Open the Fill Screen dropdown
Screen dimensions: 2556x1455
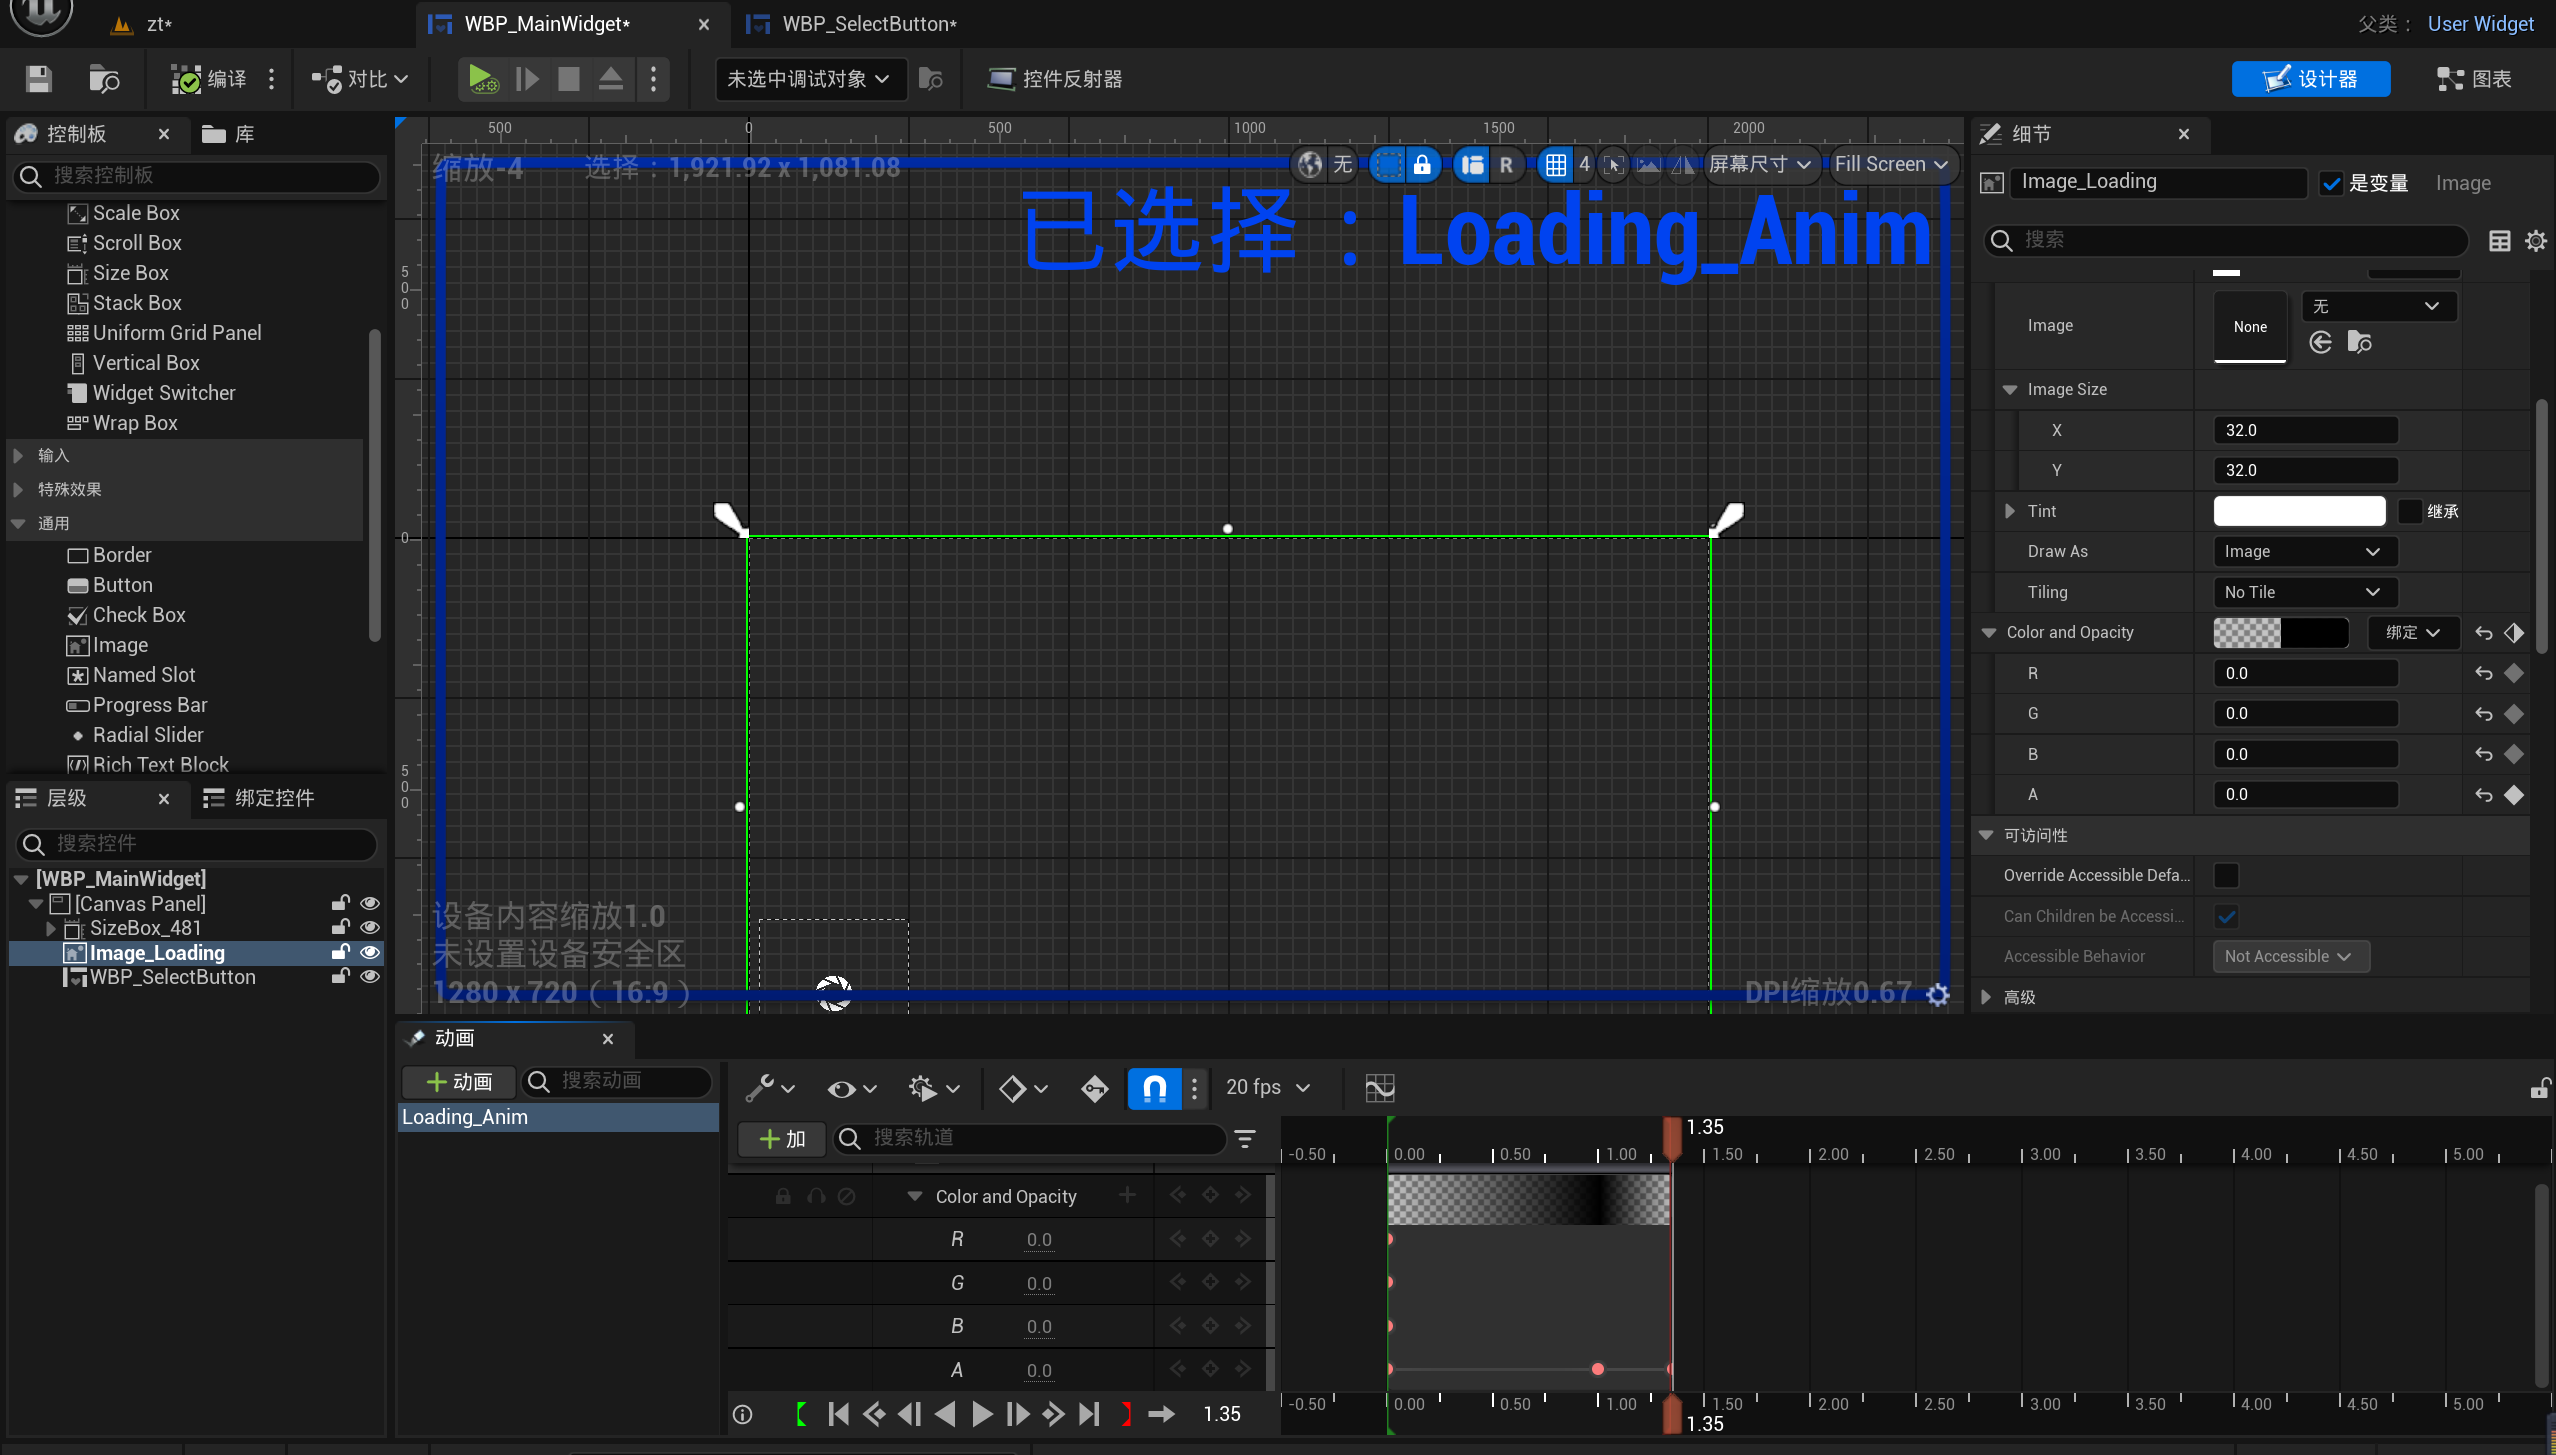(1892, 164)
